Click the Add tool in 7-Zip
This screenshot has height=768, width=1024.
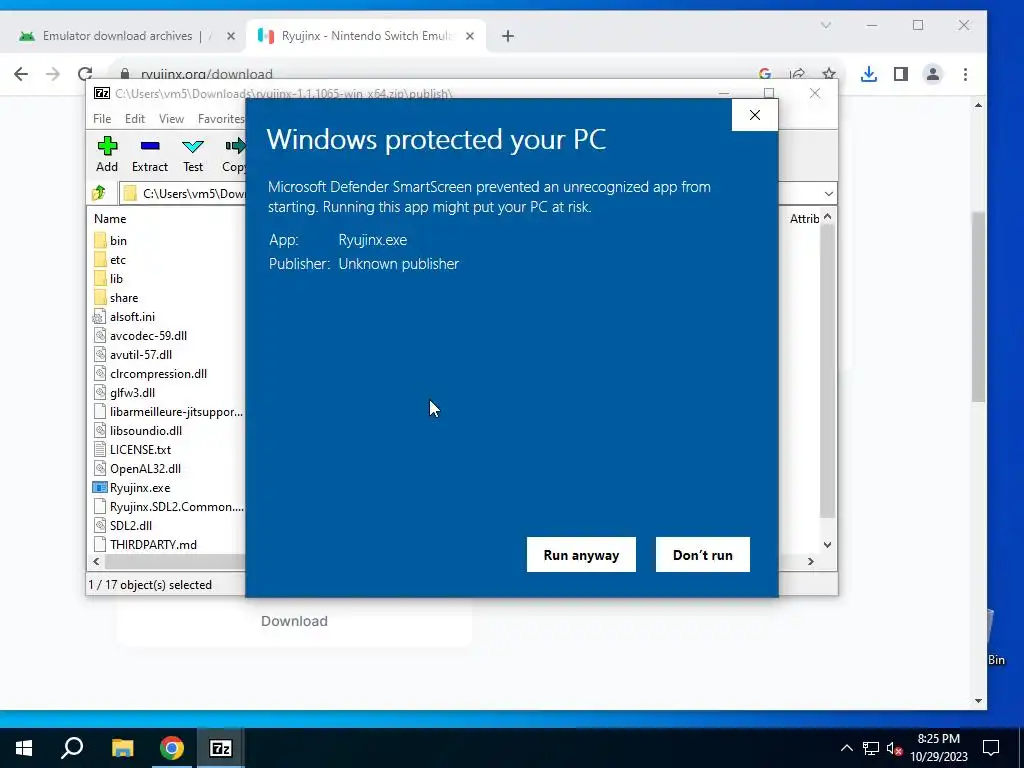tap(106, 155)
